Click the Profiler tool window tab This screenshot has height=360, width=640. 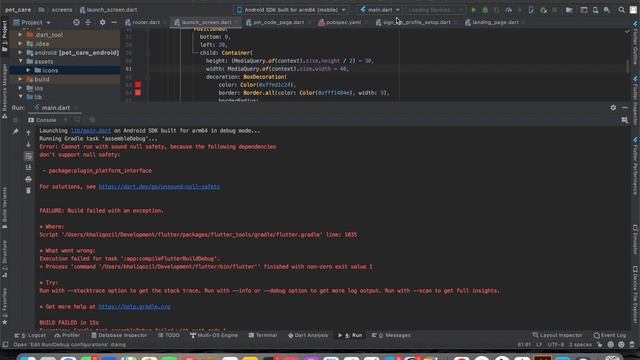point(67,335)
